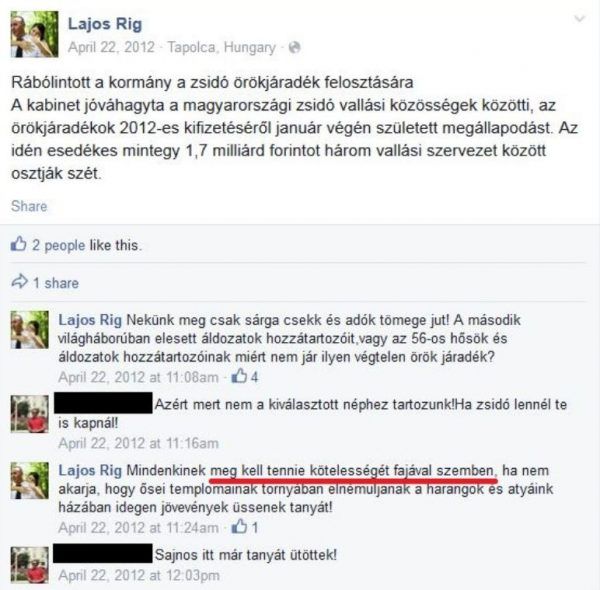Open the post options chevron dropdown

click(x=580, y=19)
